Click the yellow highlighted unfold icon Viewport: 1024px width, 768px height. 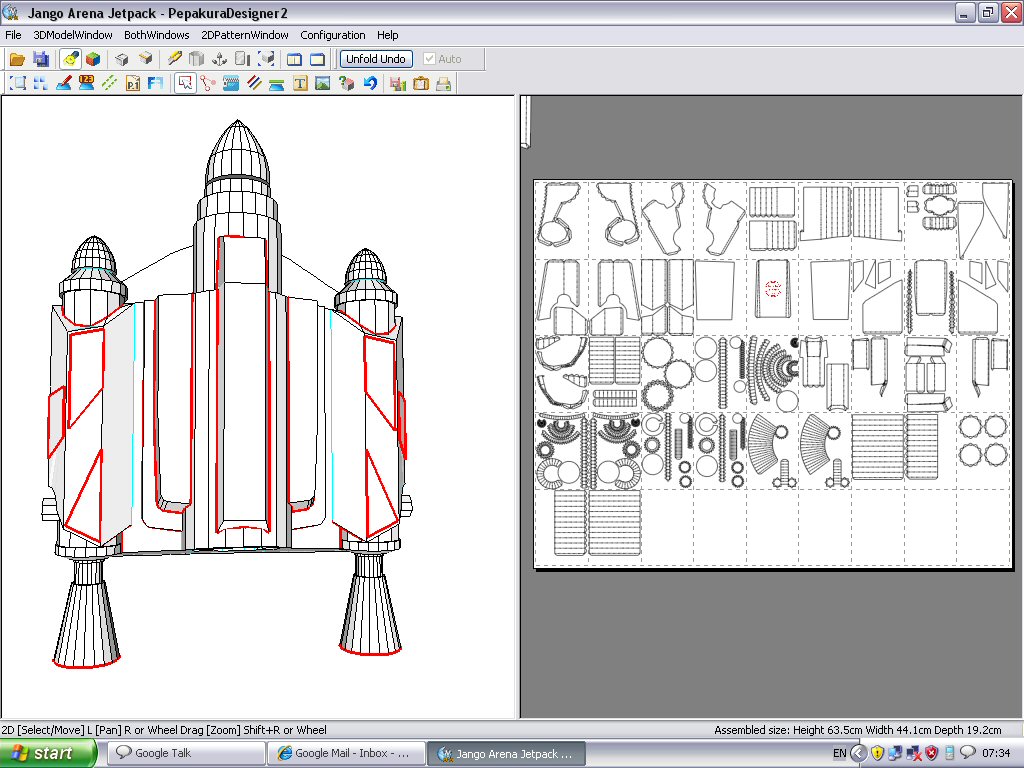click(x=71, y=59)
